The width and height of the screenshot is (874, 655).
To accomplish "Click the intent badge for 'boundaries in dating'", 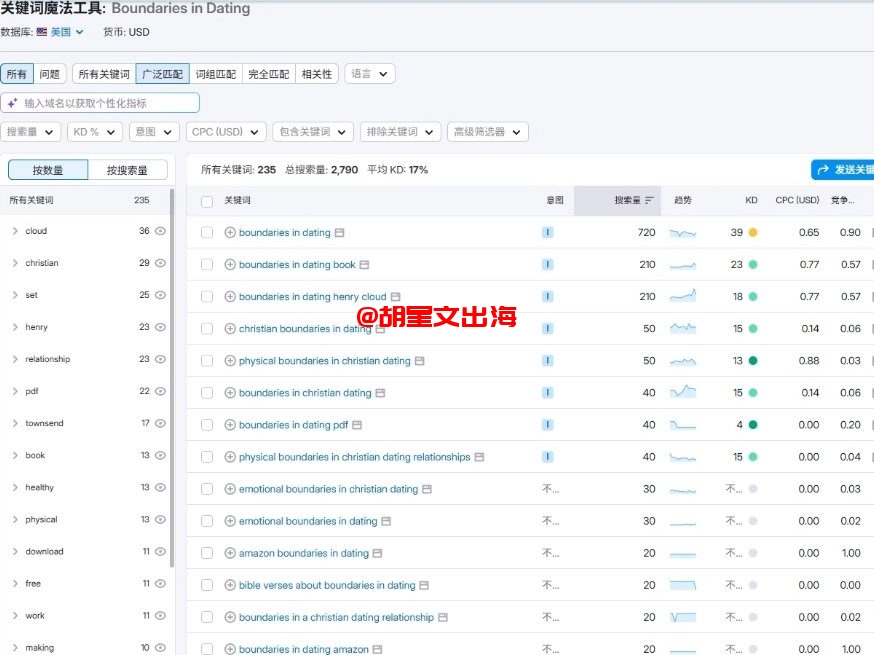I will 547,232.
